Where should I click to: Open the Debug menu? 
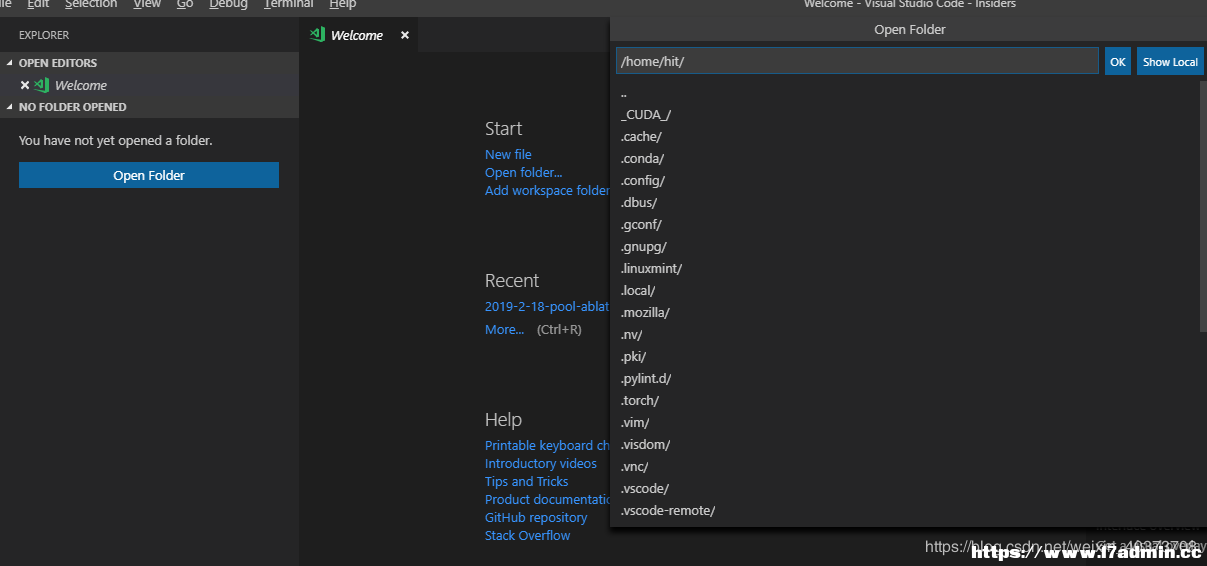(229, 4)
